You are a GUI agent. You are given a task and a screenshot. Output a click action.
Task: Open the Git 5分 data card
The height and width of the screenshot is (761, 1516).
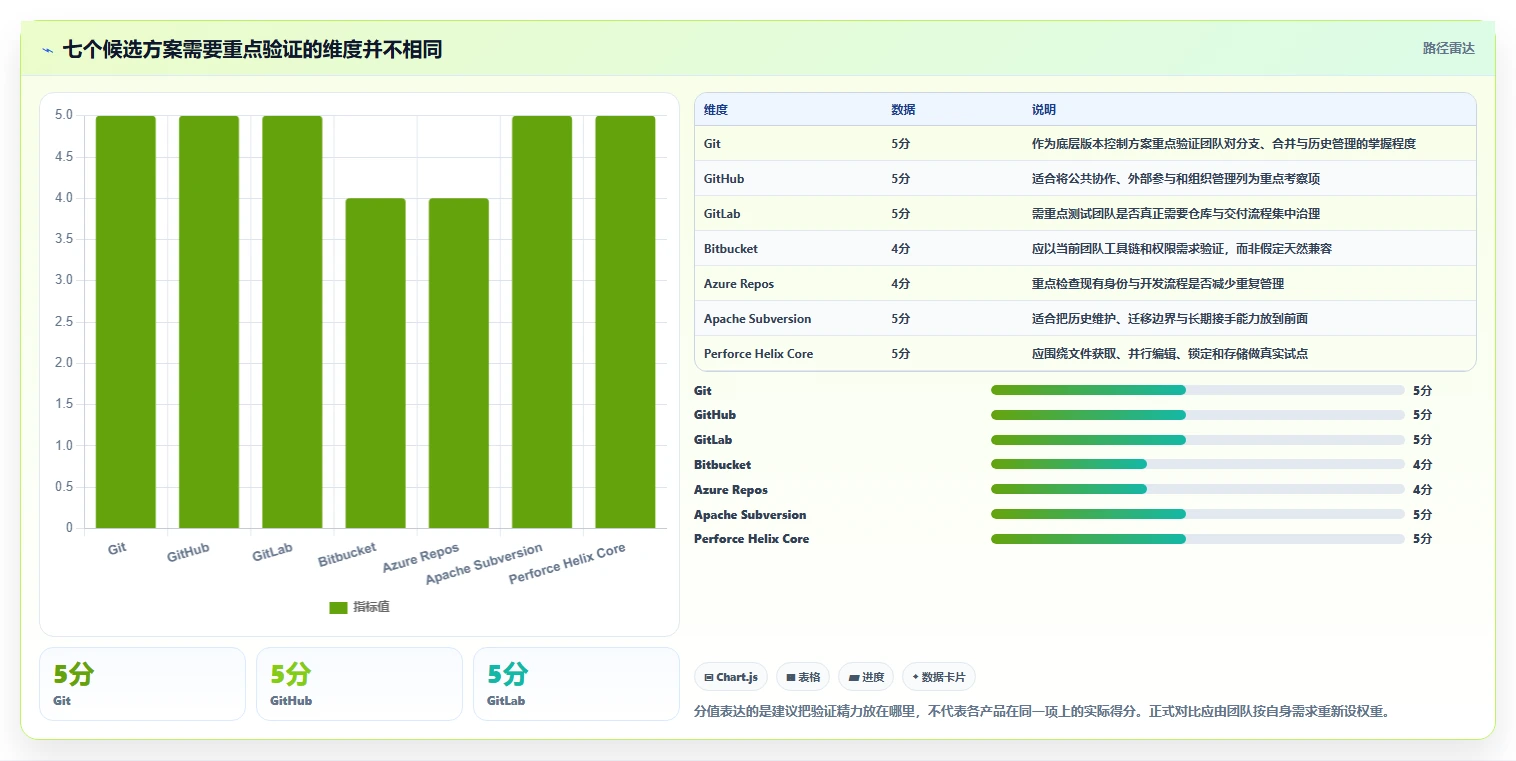click(142, 684)
